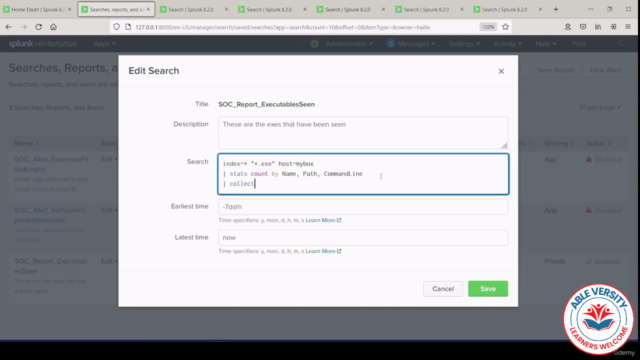Grab the Description box resize handle
The height and width of the screenshot is (360, 640).
pyautogui.click(x=504, y=145)
